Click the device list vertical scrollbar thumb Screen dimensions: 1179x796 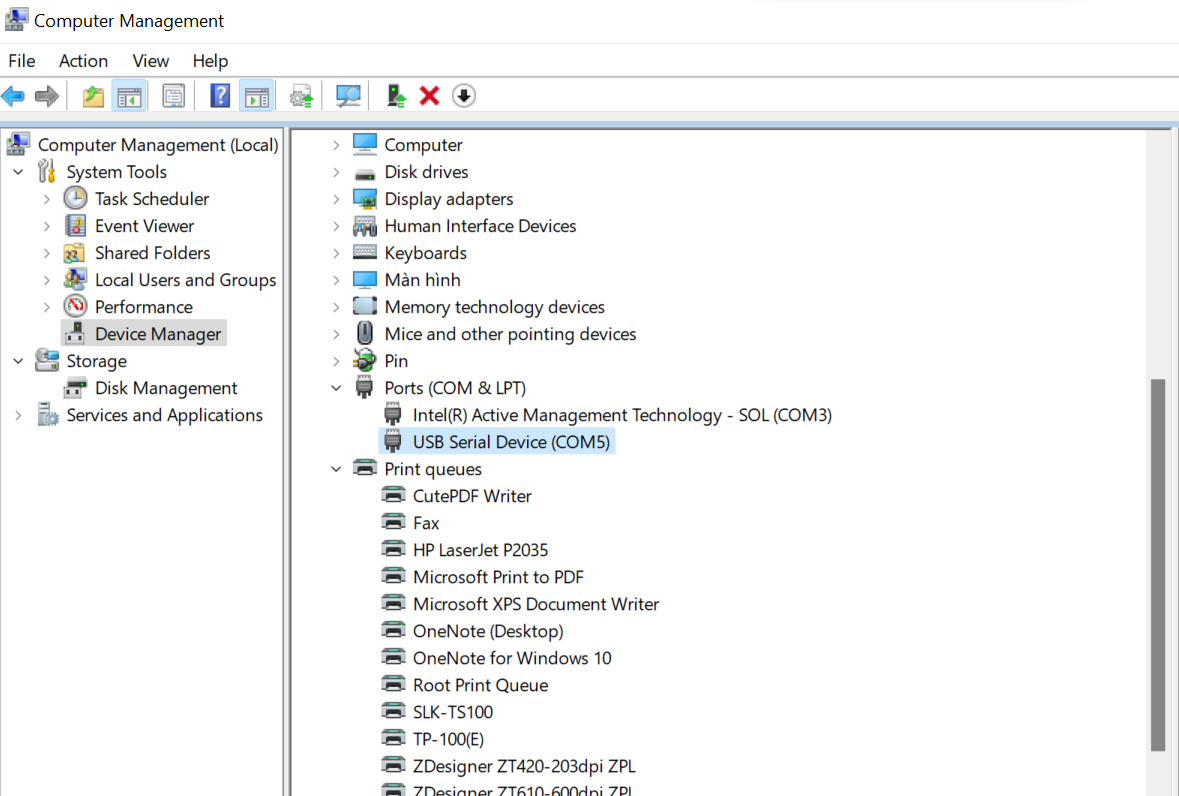pos(1158,564)
